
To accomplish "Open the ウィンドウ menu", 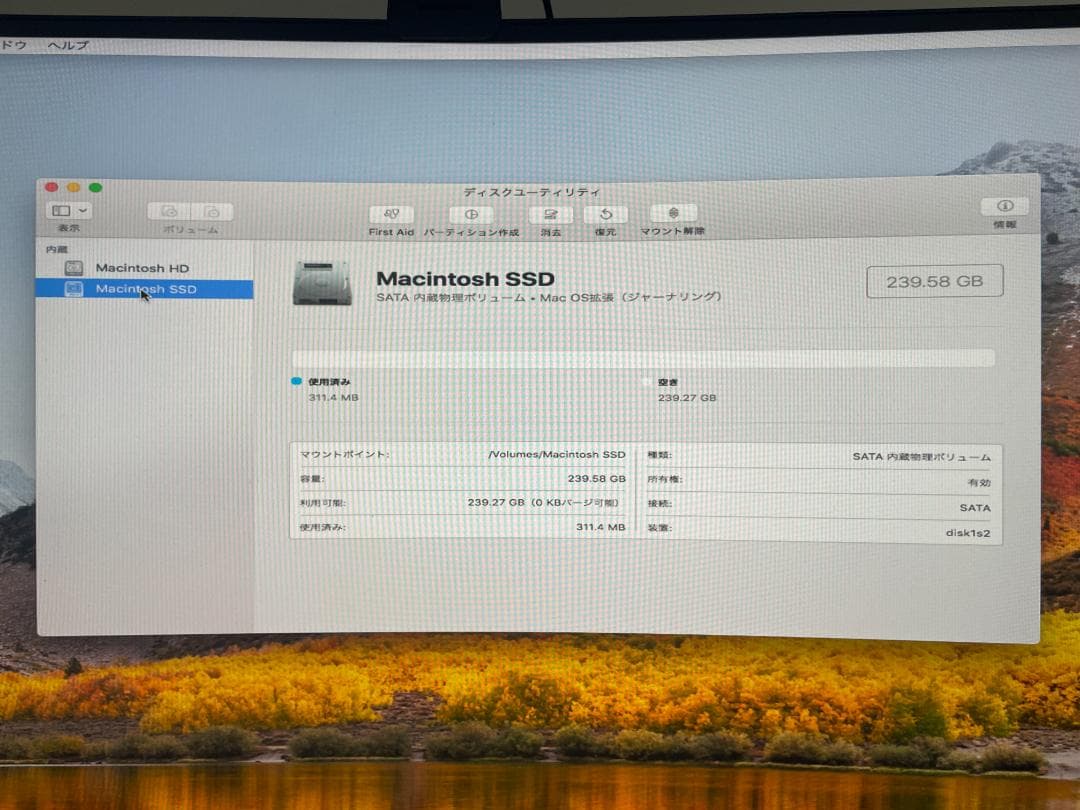I will 14,44.
